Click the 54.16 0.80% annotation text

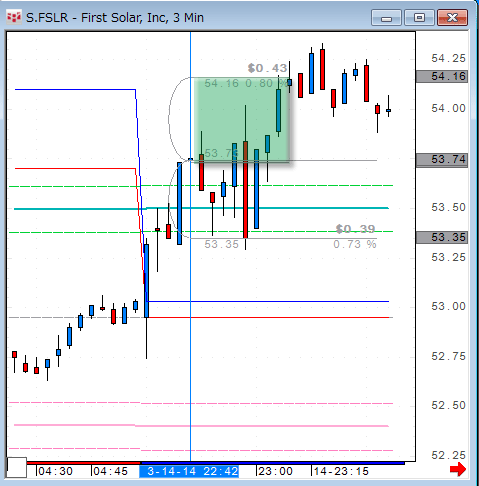[x=245, y=83]
